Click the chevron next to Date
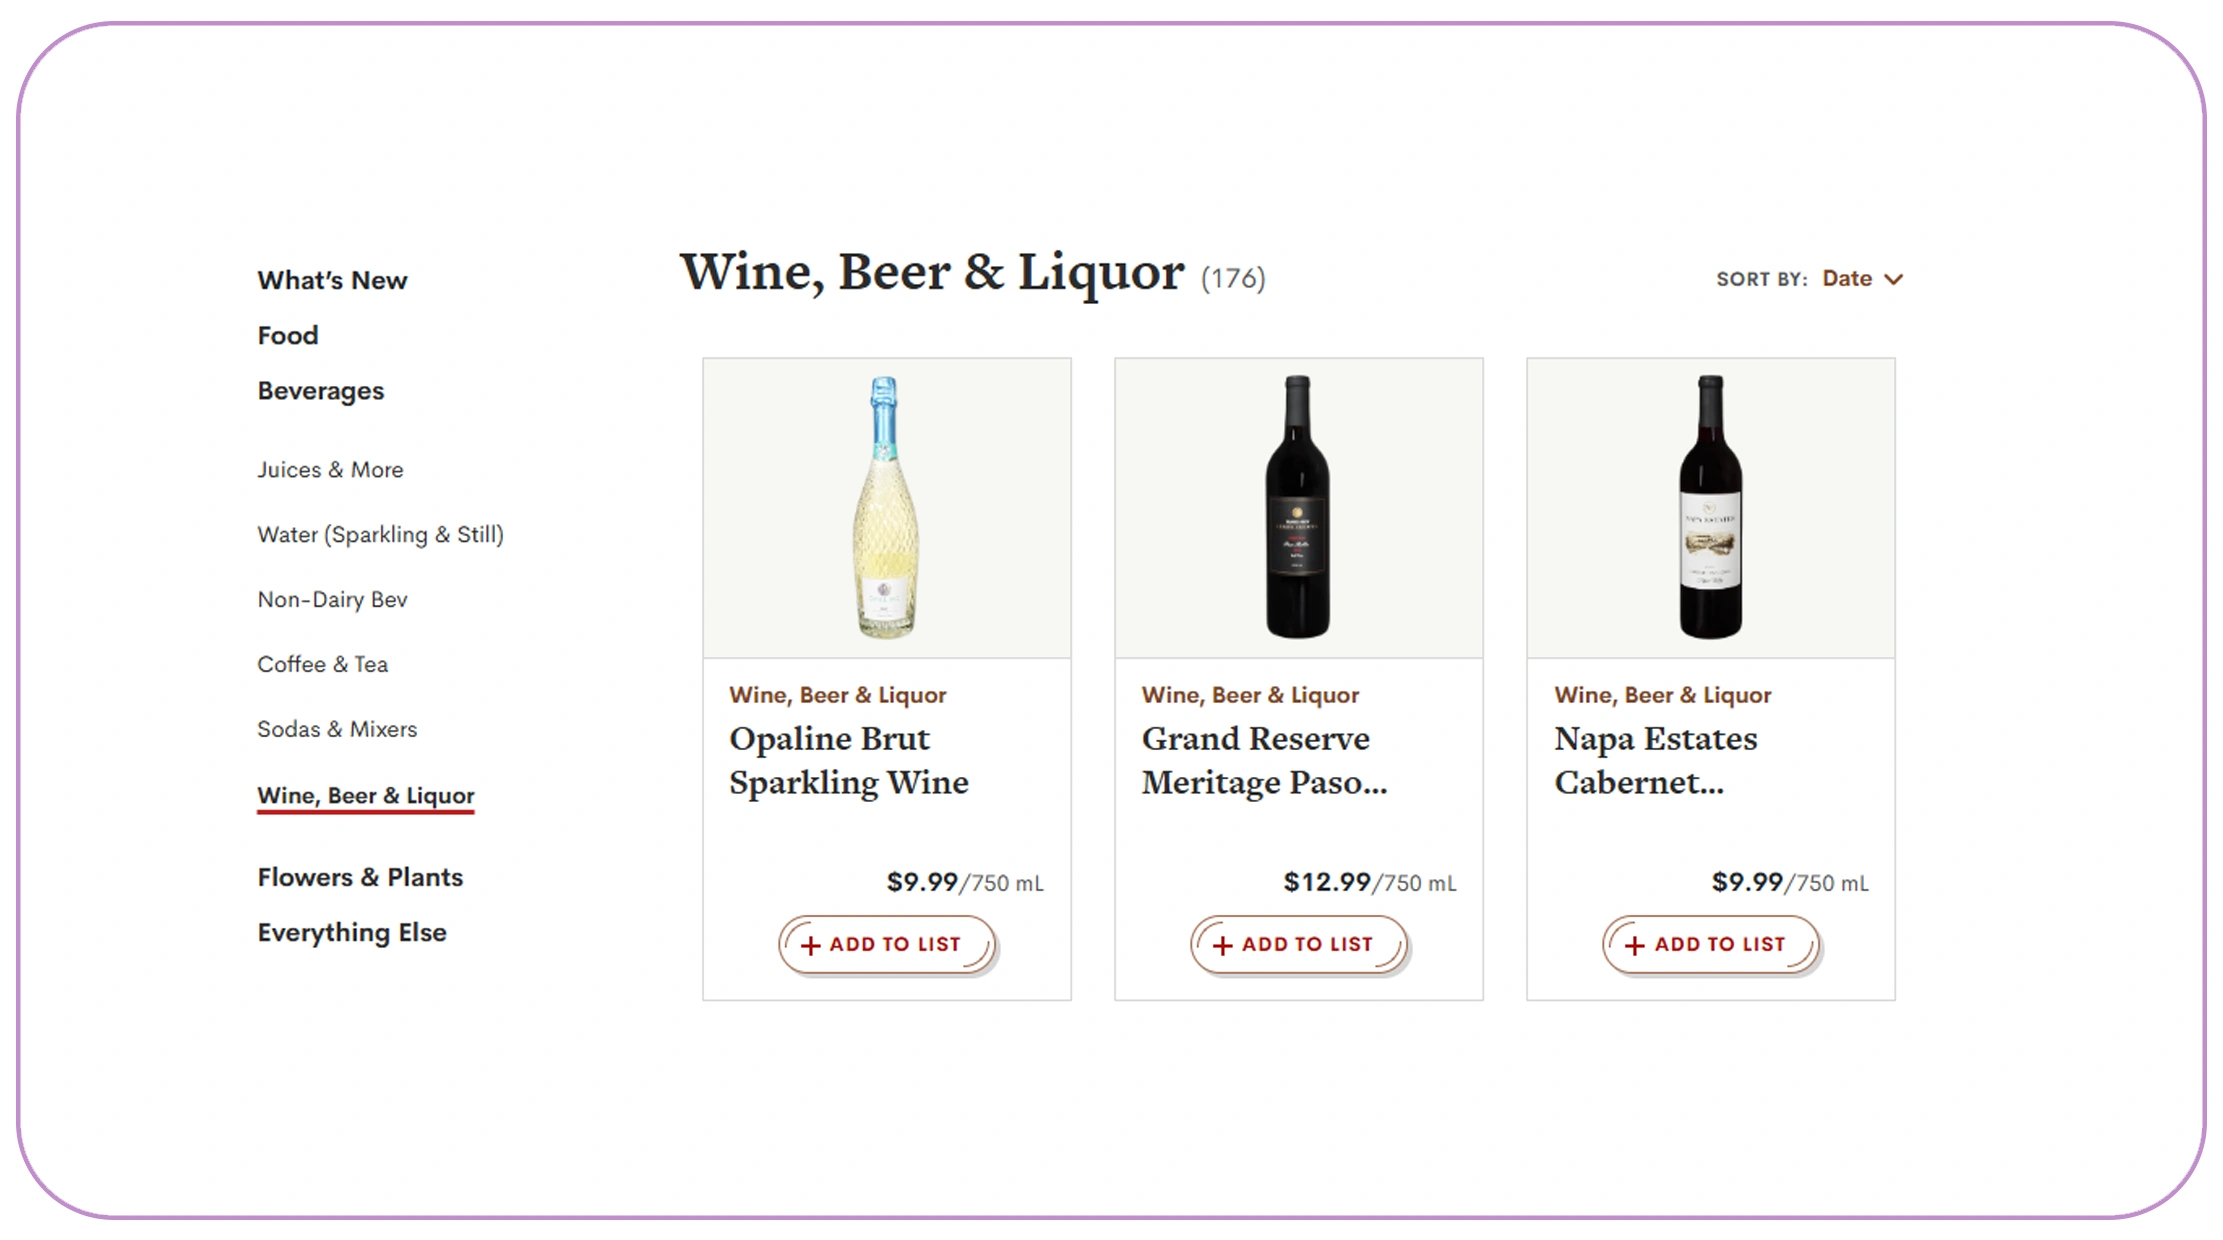 click(1893, 280)
